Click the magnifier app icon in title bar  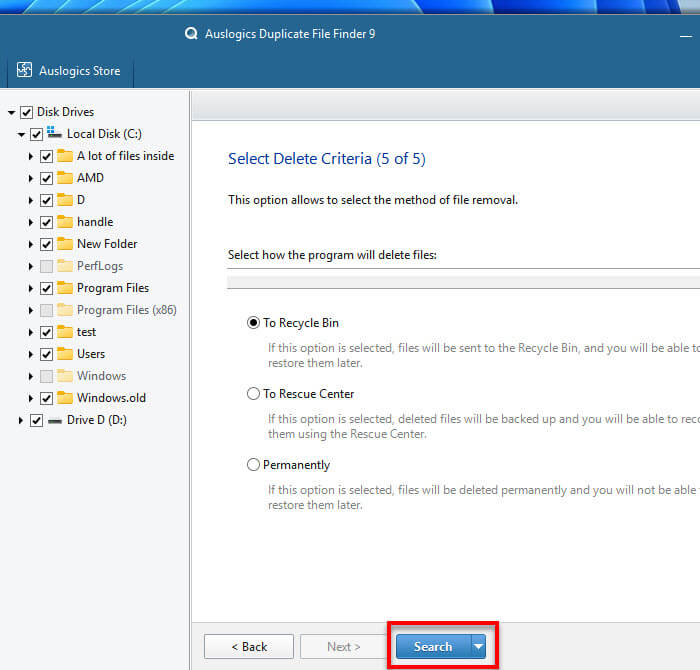[192, 33]
